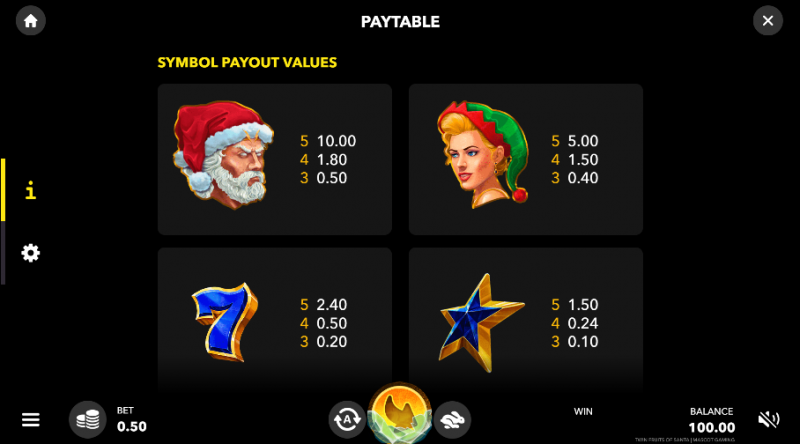
Task: Toggle turbo mode rabbit icon
Action: pos(452,420)
